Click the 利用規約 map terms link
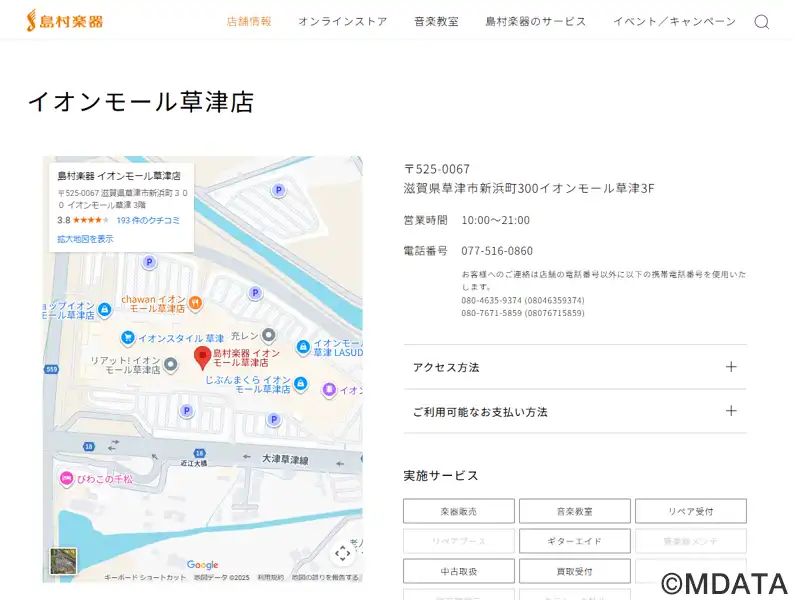 tap(270, 578)
